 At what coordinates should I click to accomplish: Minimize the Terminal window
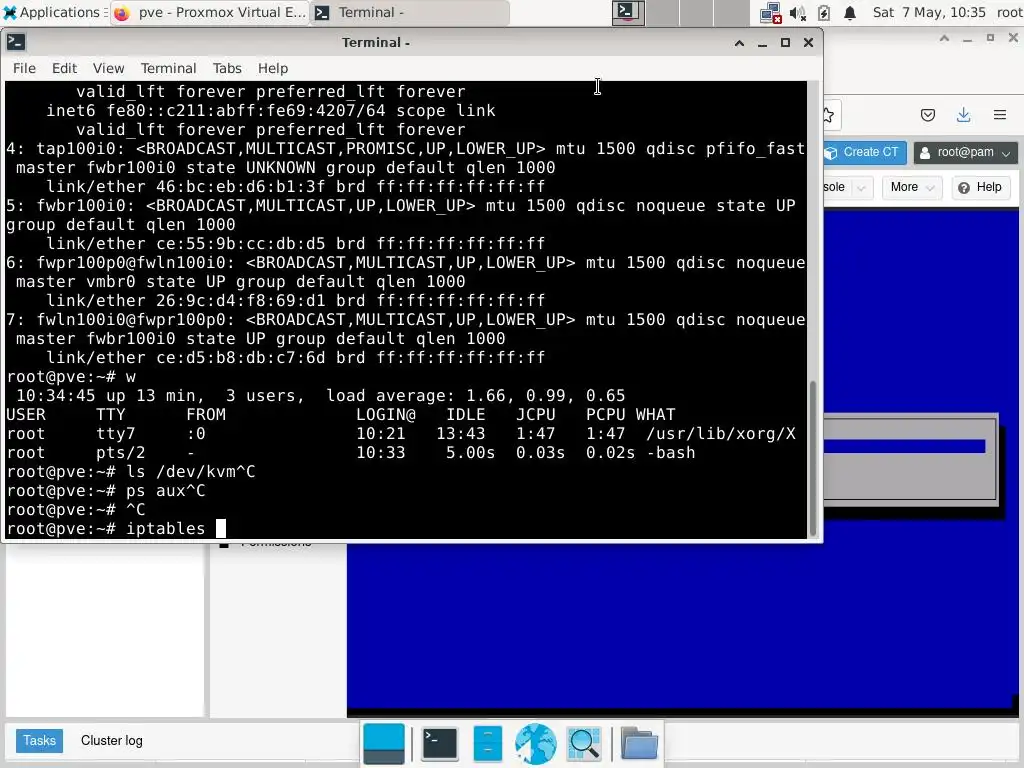coord(762,43)
